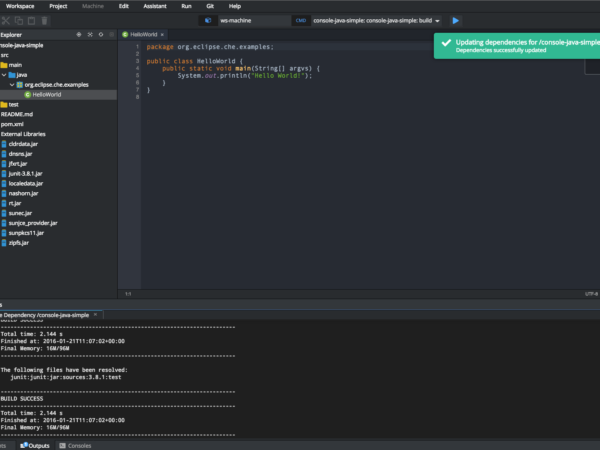This screenshot has width=600, height=450.
Task: Click the Delete trash icon in toolbar
Action: coord(44,21)
